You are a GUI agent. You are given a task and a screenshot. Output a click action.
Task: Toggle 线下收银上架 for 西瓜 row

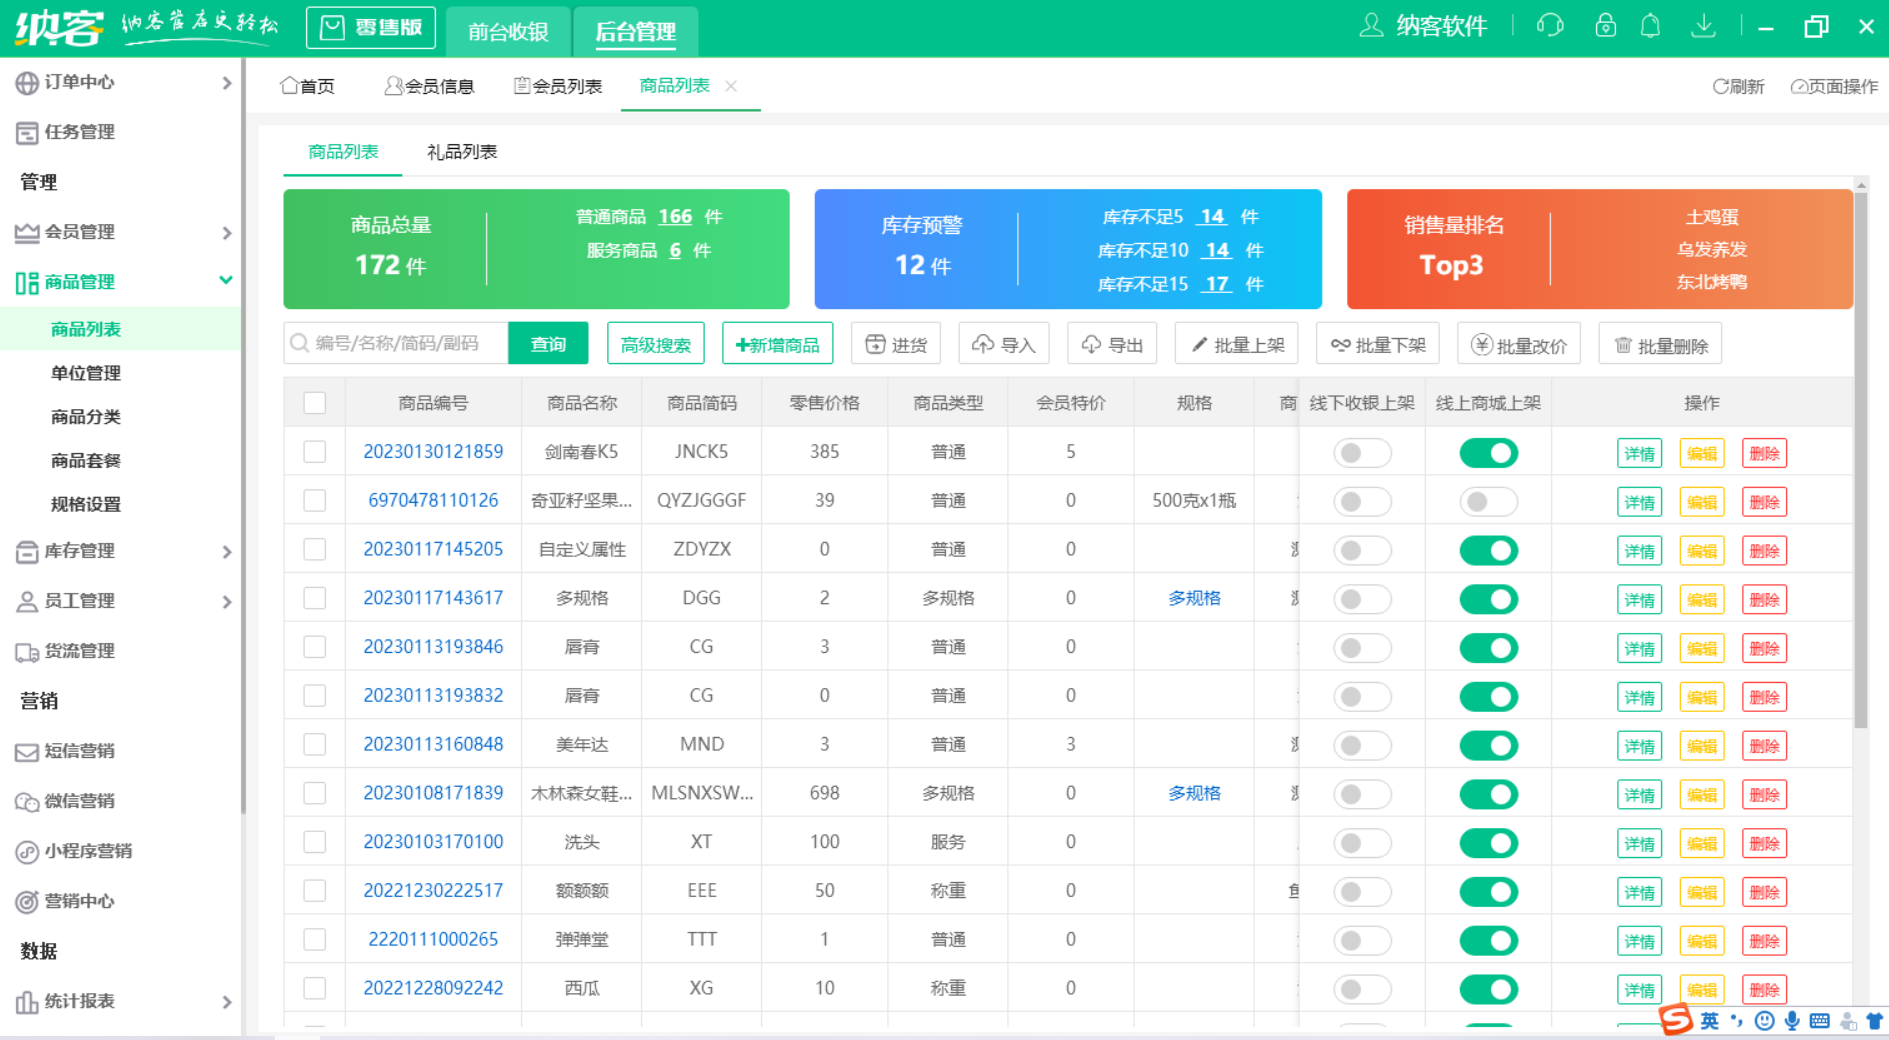[1362, 989]
